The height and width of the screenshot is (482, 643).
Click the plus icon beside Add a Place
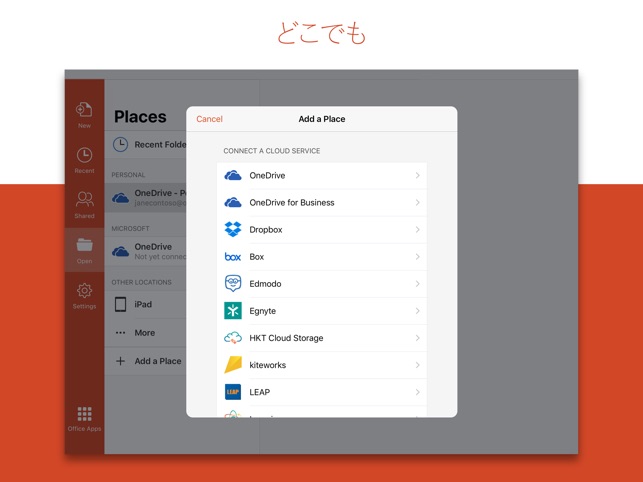pyautogui.click(x=120, y=361)
